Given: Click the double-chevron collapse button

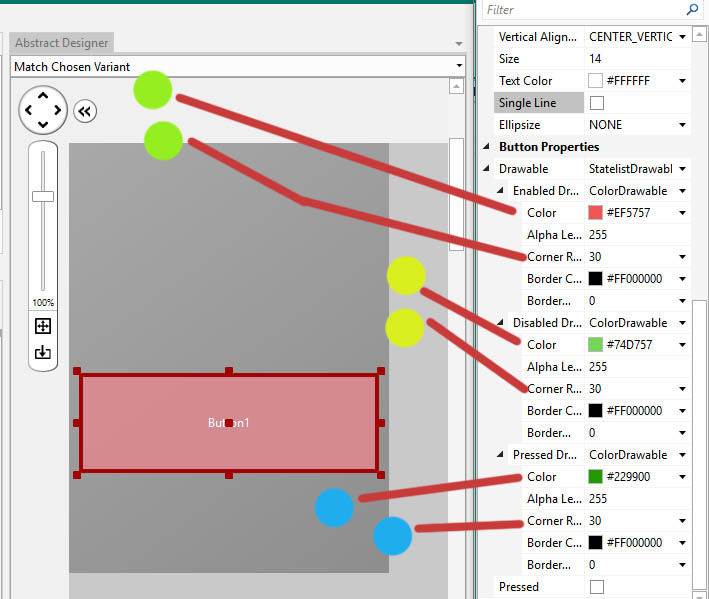Looking at the screenshot, I should (85, 111).
